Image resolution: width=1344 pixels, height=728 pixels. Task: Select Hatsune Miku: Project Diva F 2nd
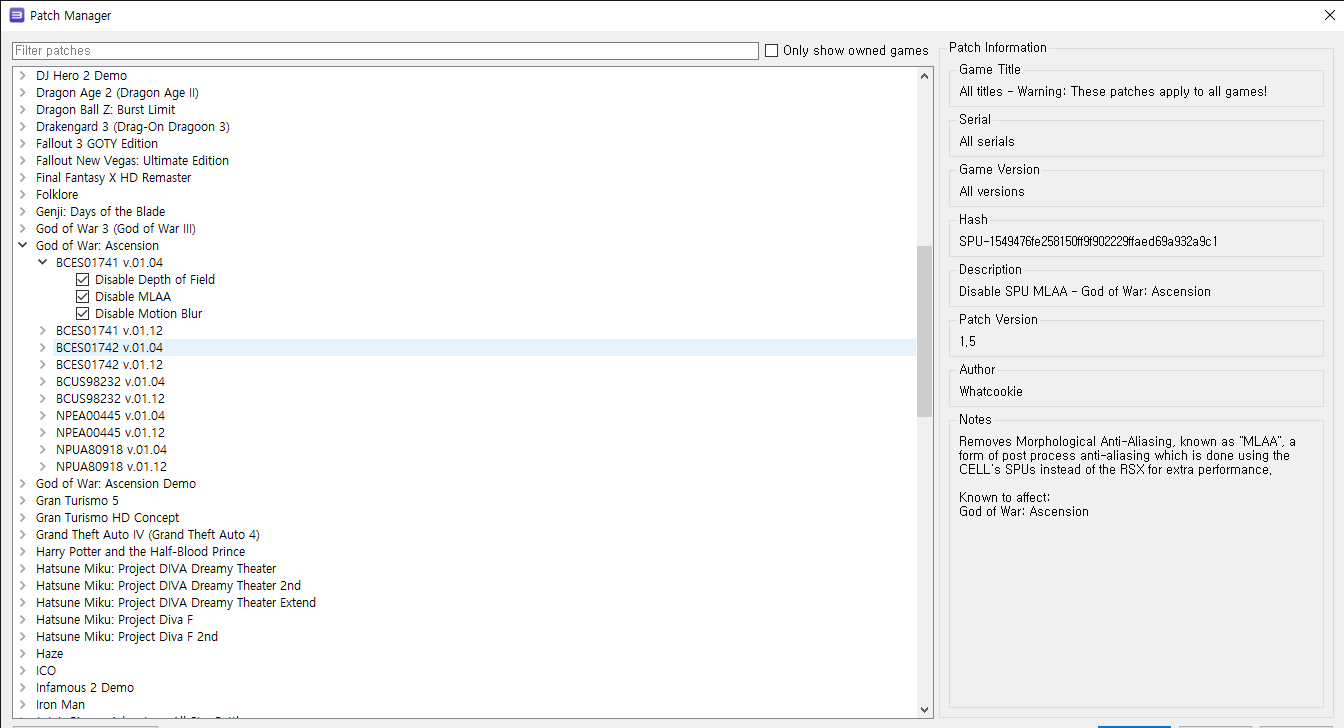pos(127,637)
